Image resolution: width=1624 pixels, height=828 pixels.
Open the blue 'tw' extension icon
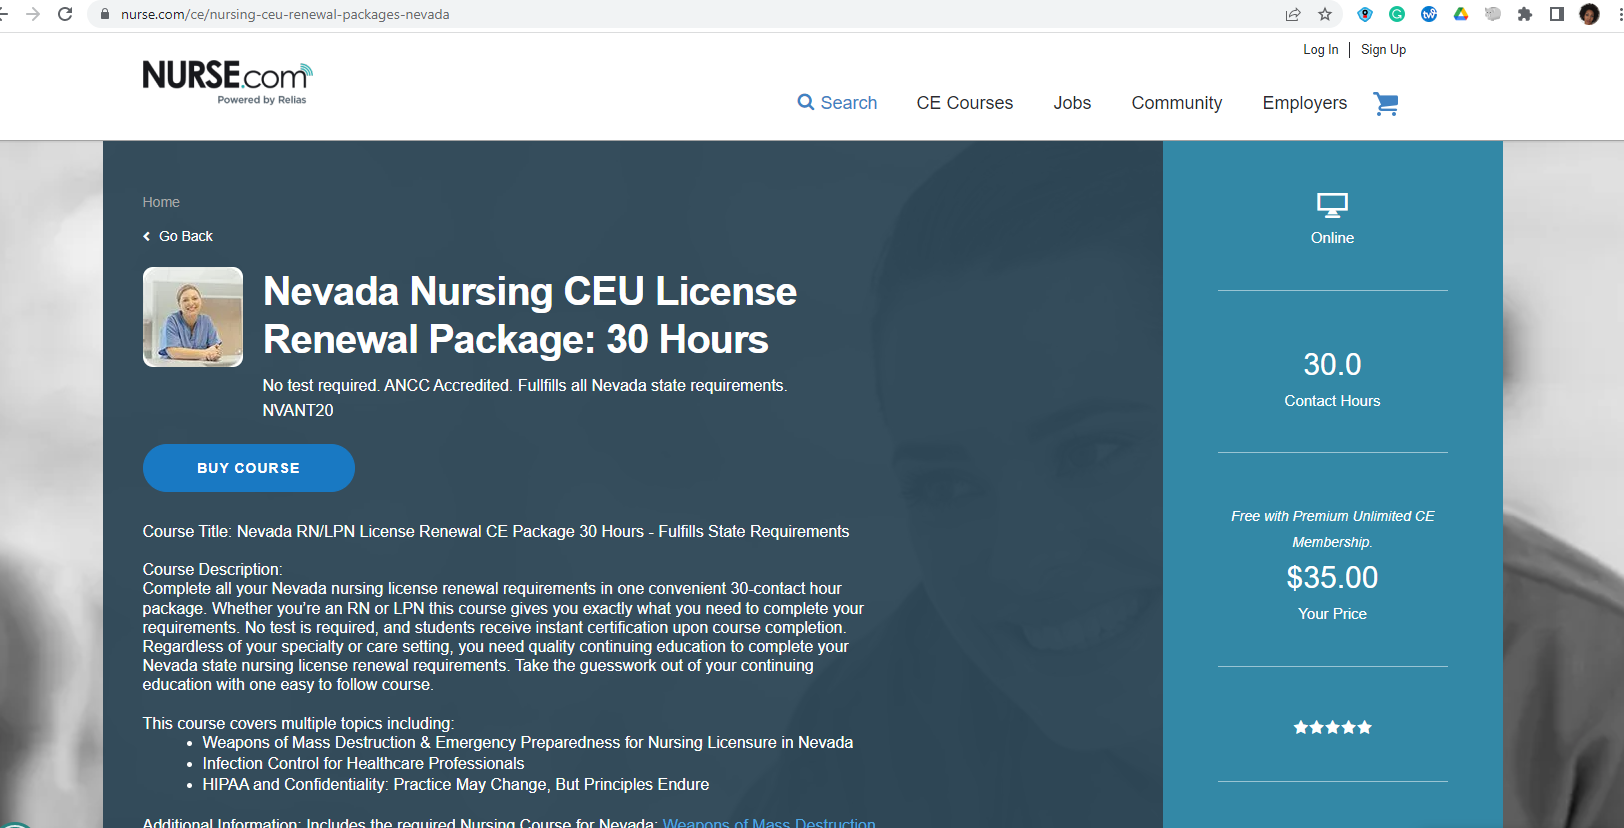tap(1429, 14)
